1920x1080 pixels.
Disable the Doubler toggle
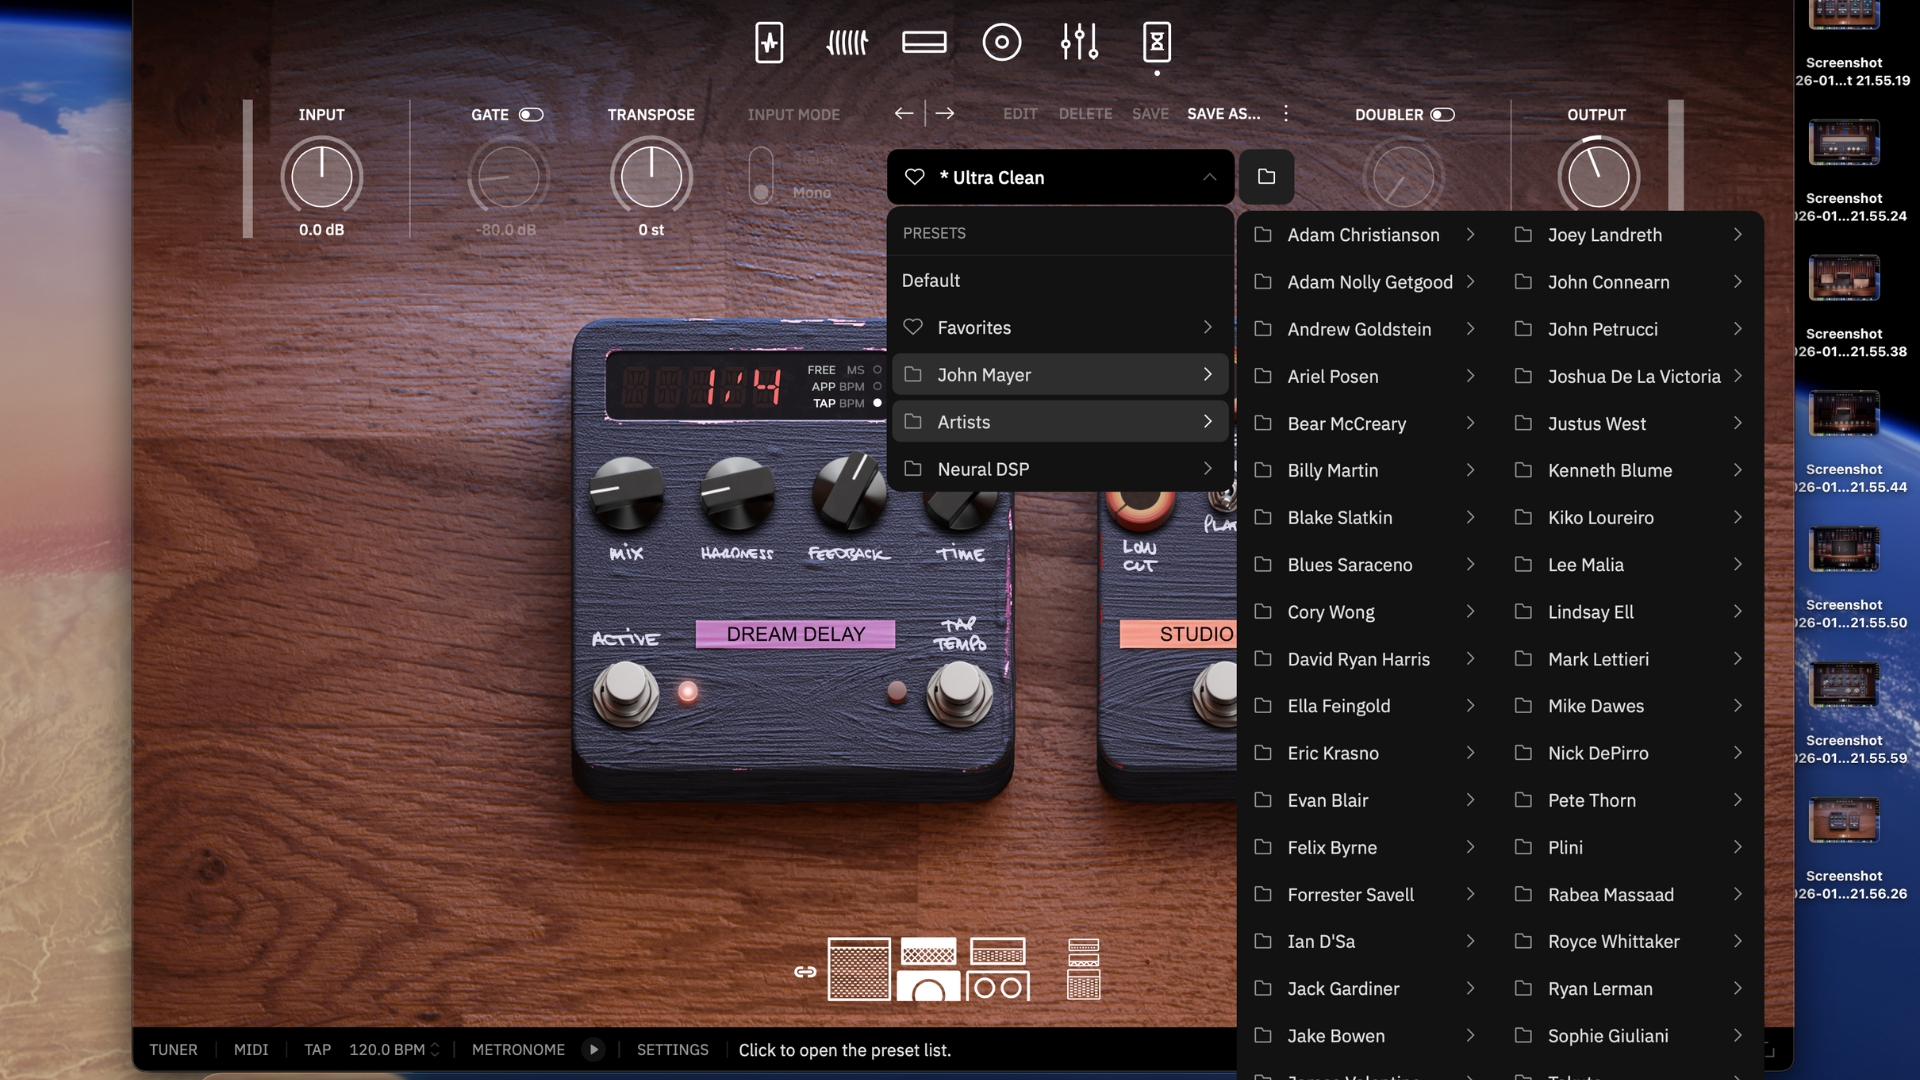coord(1441,114)
